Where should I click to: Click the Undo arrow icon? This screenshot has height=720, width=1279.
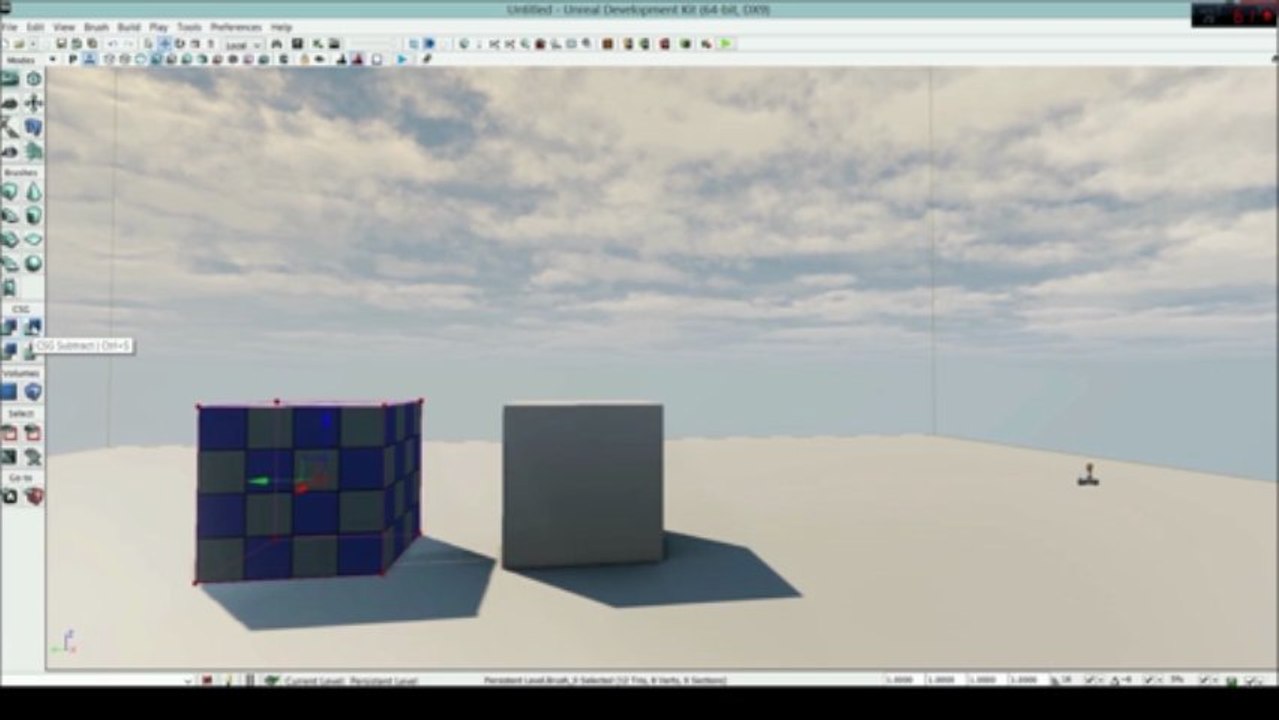[x=111, y=44]
